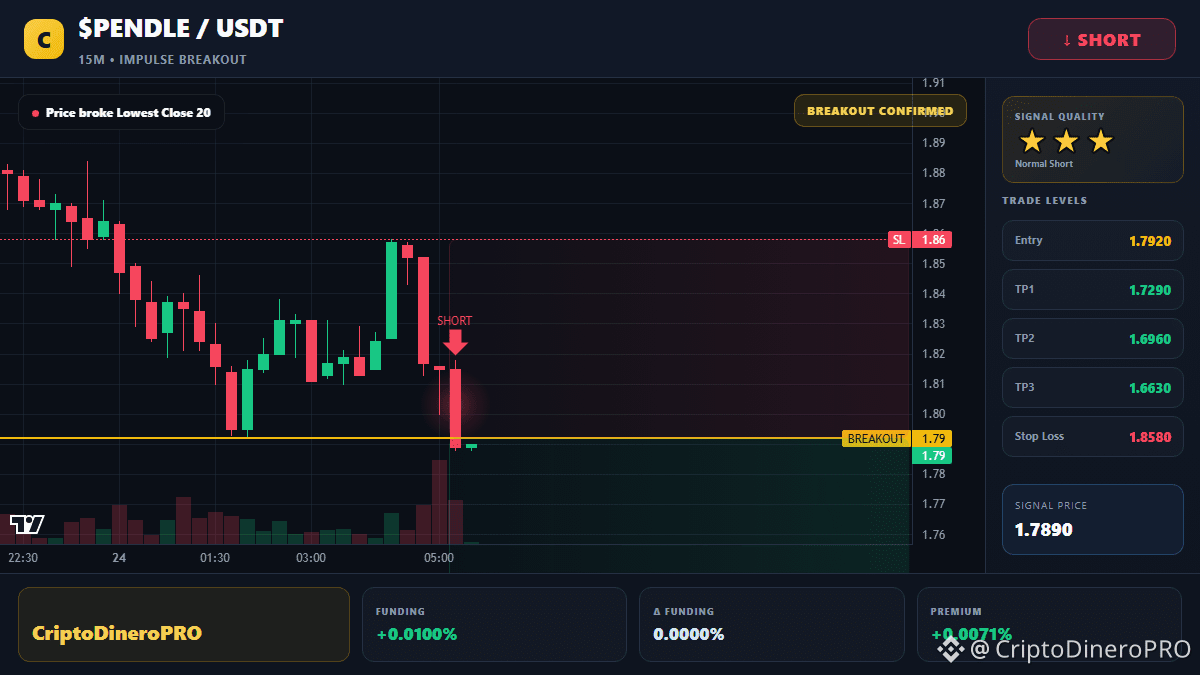
Task: Click the 1.83 price axis label
Action: click(934, 324)
